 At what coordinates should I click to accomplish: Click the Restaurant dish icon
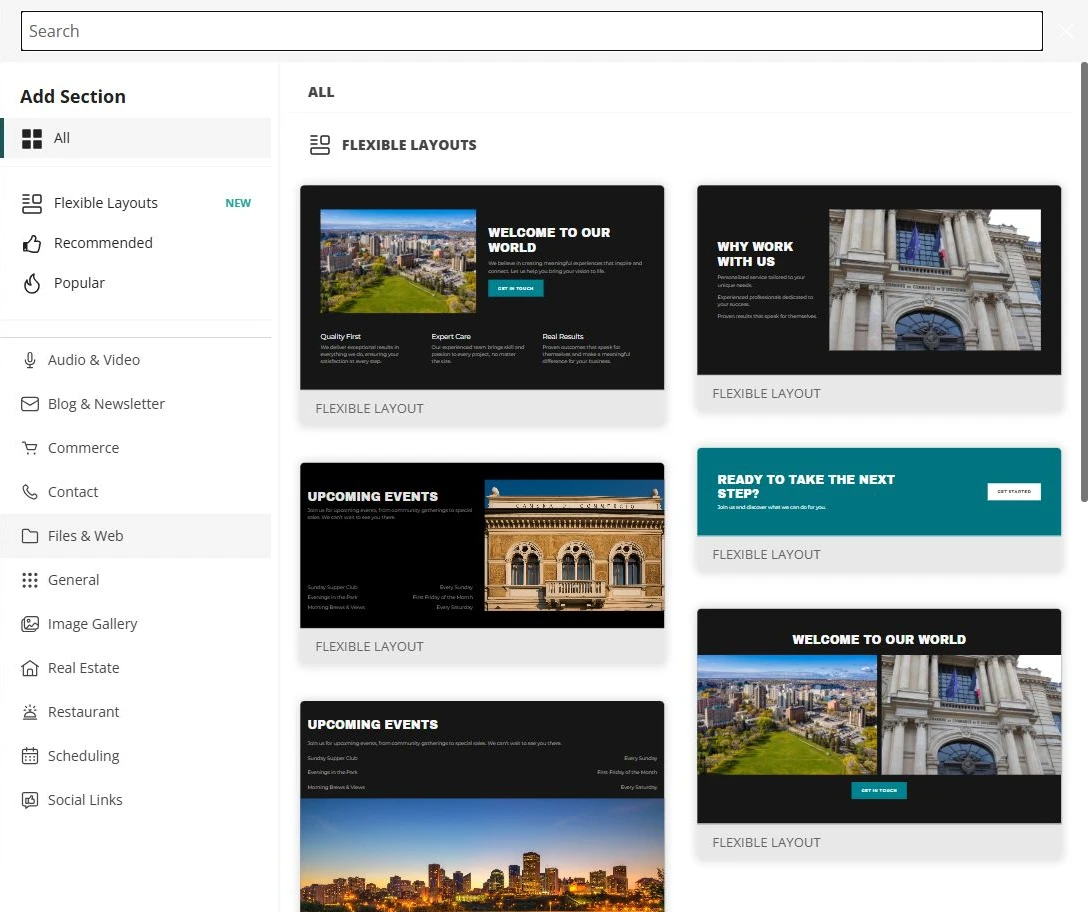[30, 712]
